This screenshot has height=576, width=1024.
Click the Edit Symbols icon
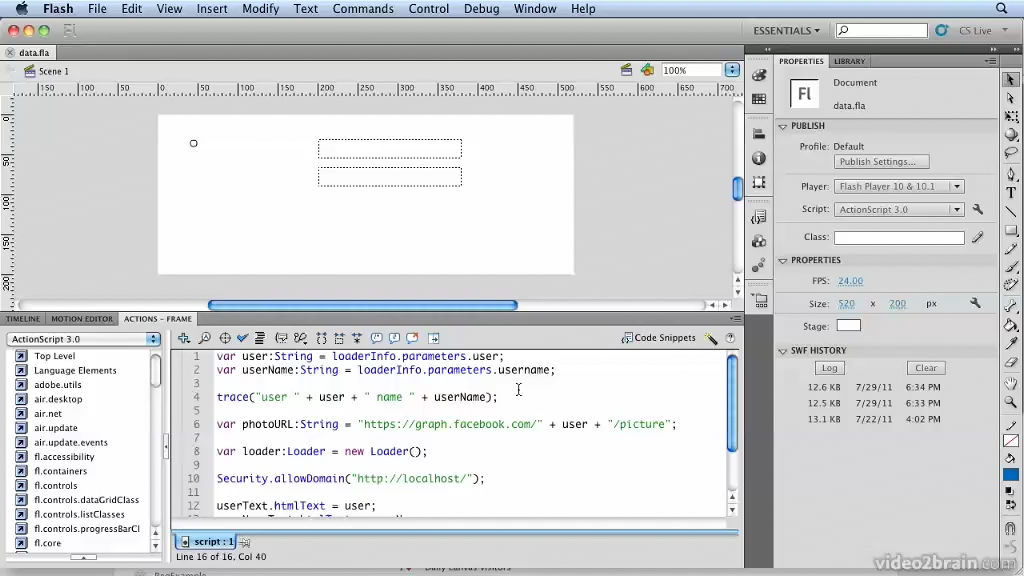(648, 70)
